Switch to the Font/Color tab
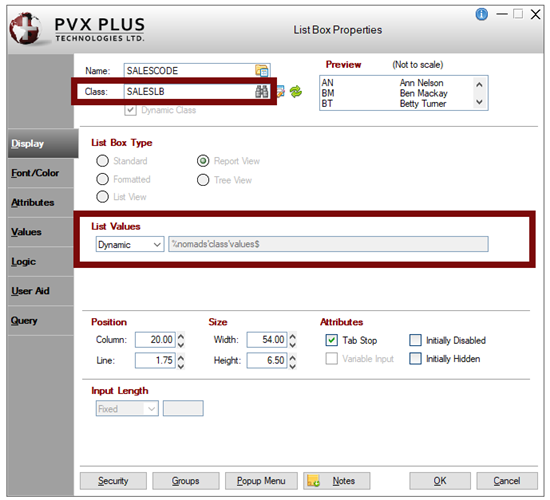This screenshot has width=550, height=500. coord(35,173)
